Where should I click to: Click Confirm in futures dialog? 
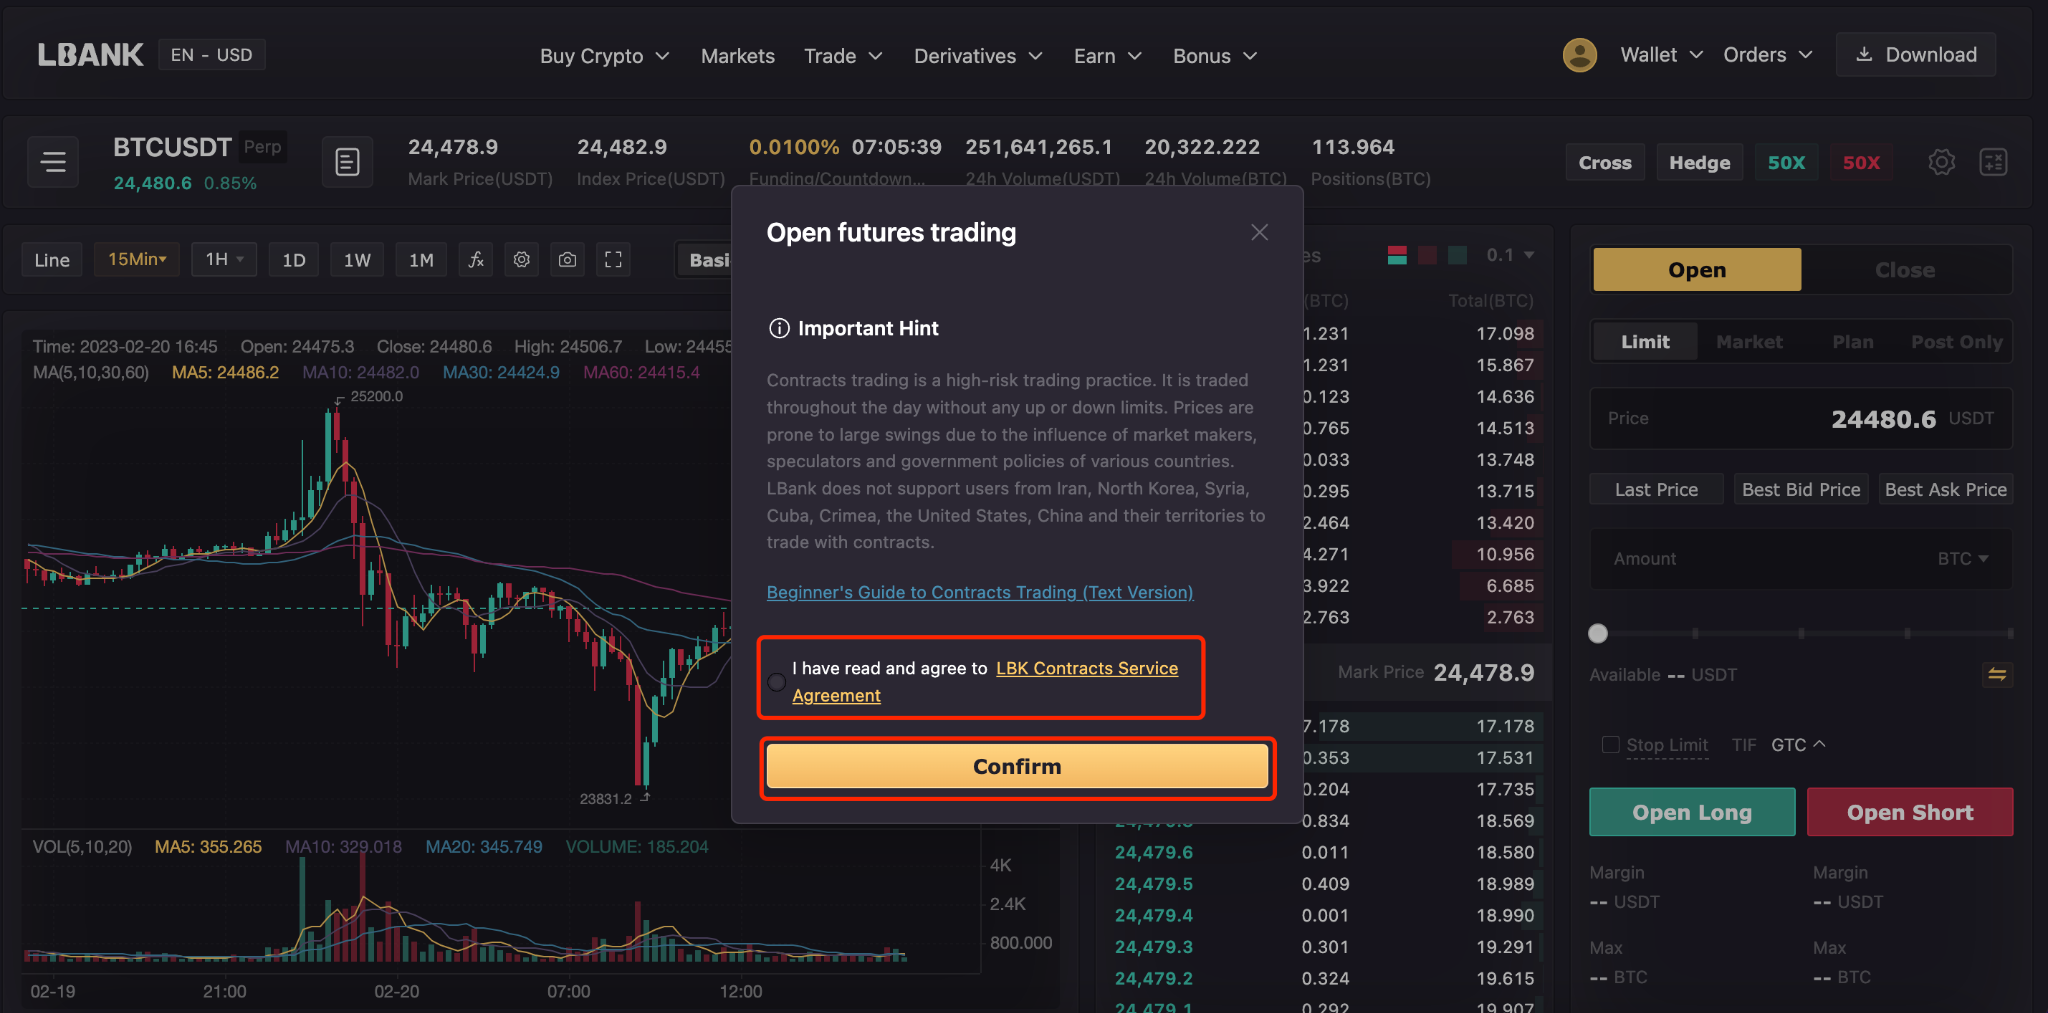pyautogui.click(x=1017, y=767)
